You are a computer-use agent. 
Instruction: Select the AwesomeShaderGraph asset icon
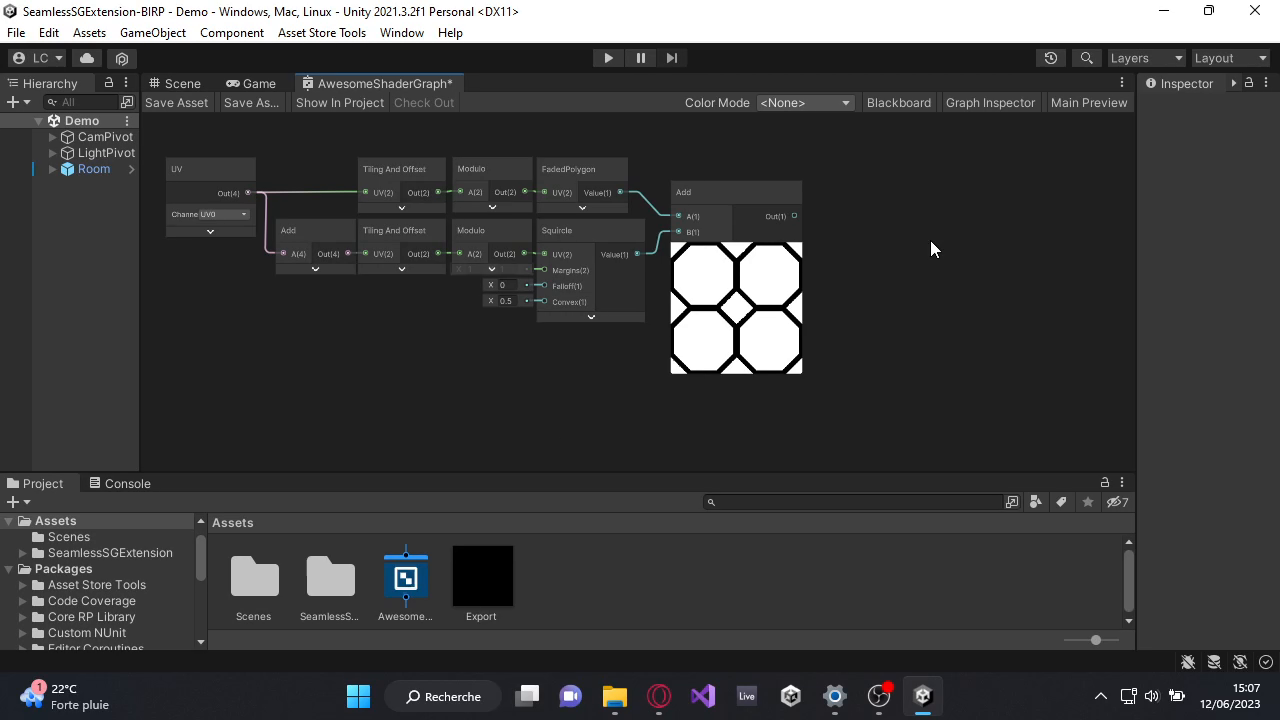[x=405, y=576]
